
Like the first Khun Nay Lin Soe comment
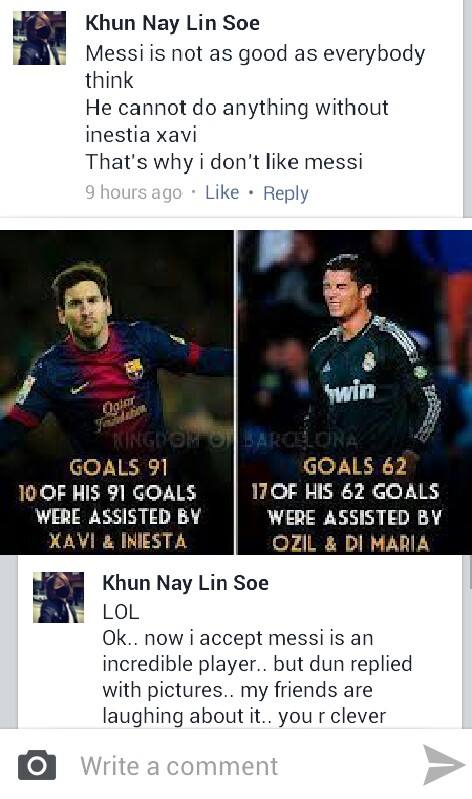[222, 192]
